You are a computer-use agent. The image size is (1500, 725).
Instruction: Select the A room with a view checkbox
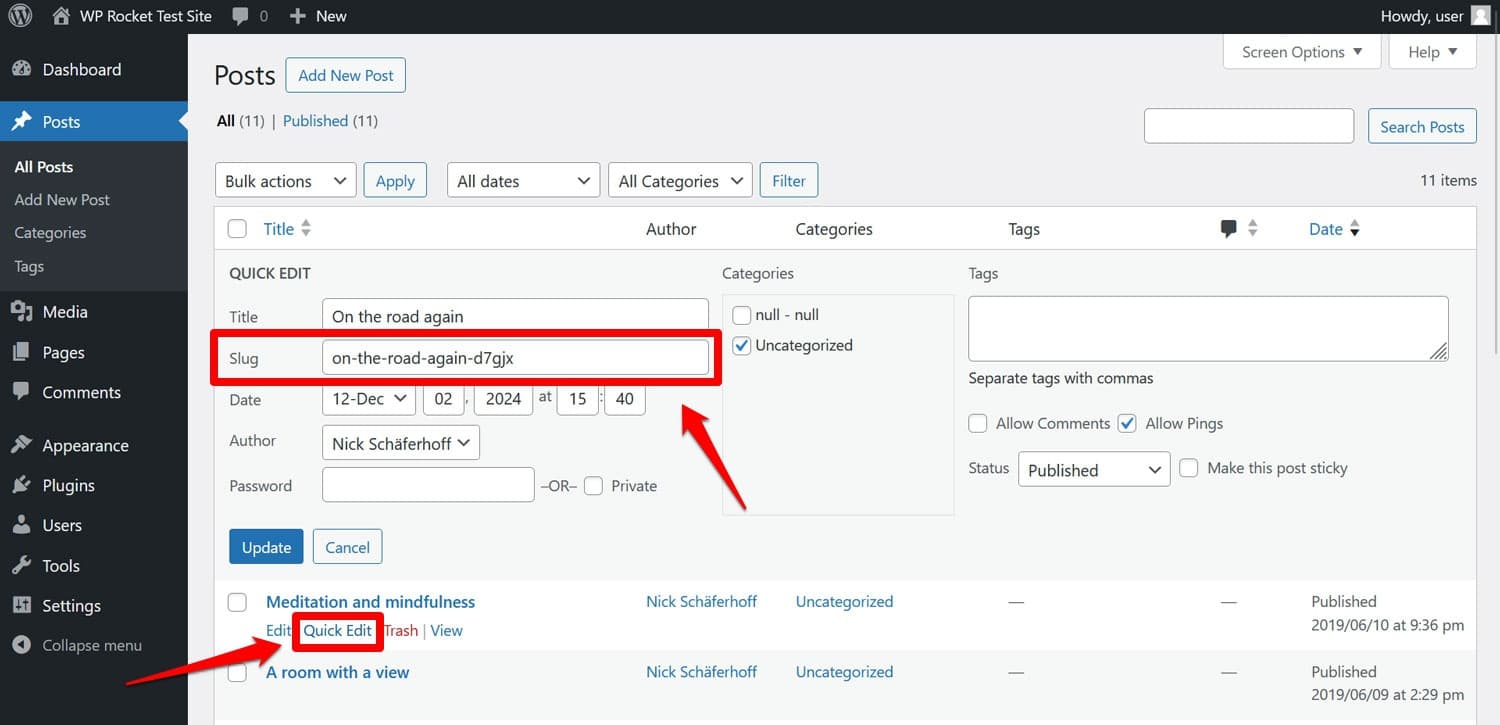click(237, 672)
